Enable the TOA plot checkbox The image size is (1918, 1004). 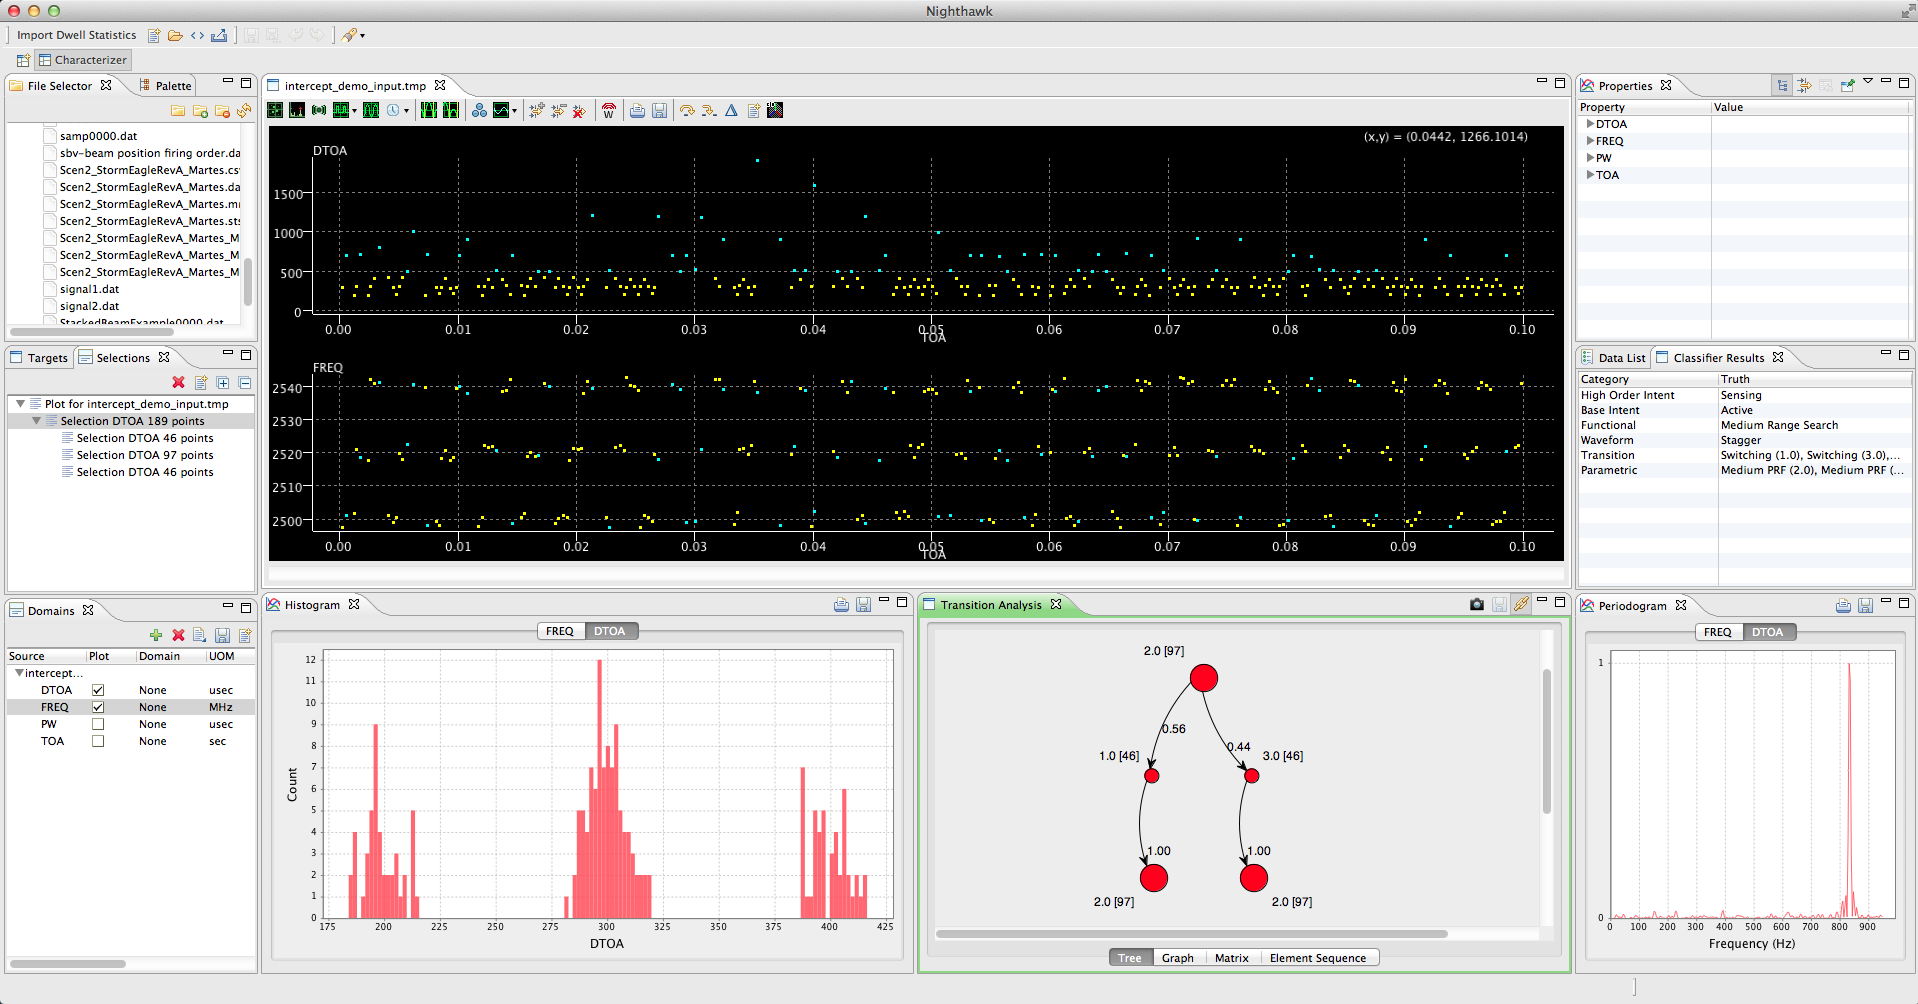(98, 741)
